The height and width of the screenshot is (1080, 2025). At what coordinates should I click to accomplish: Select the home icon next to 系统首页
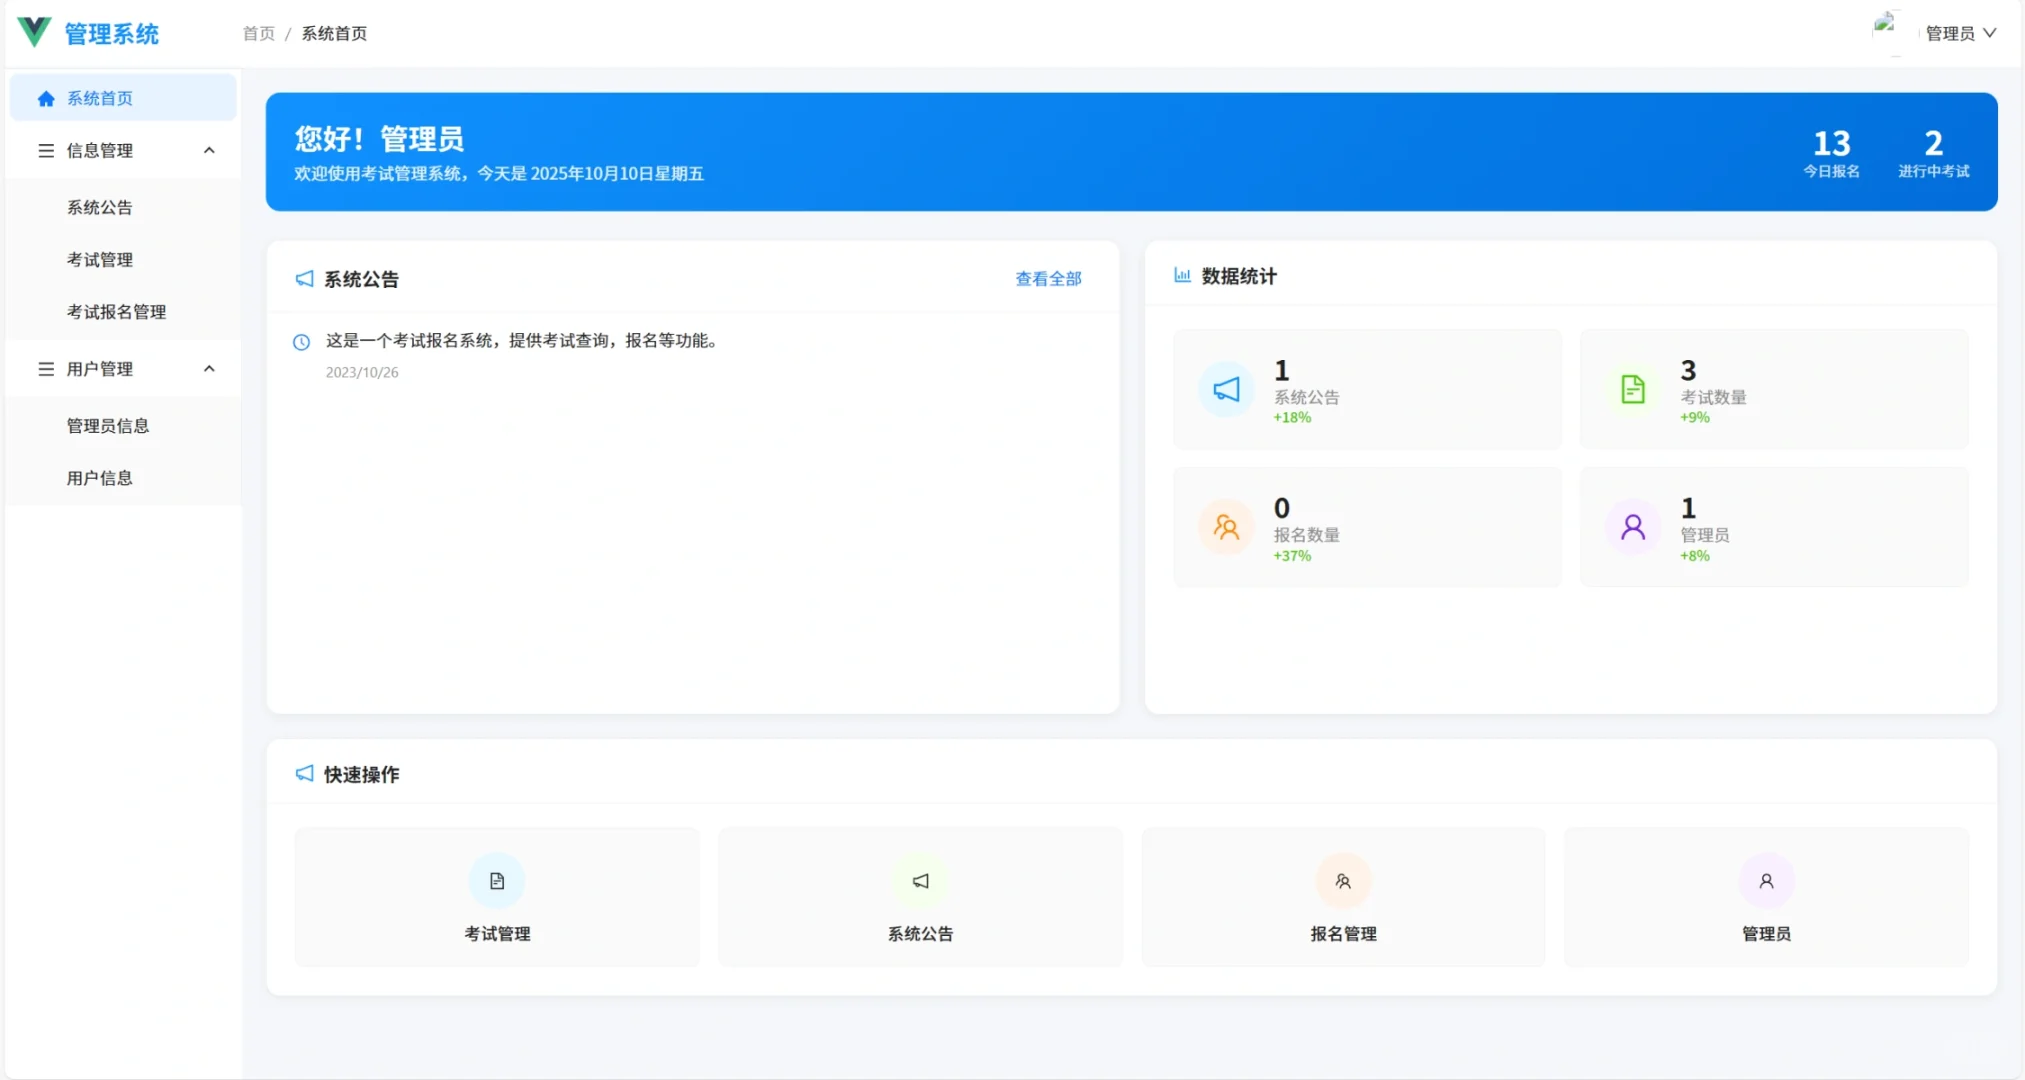[x=44, y=97]
